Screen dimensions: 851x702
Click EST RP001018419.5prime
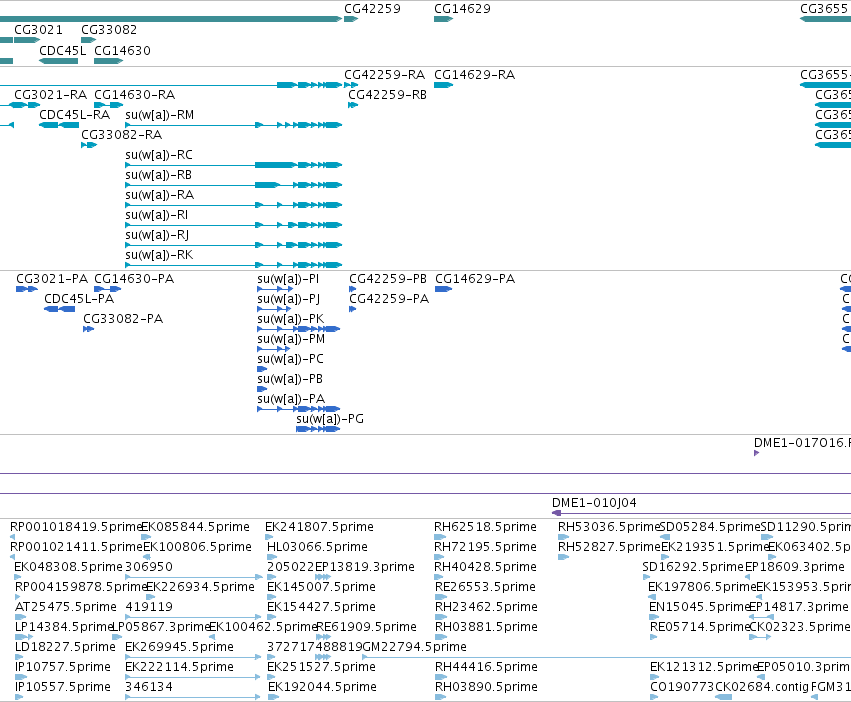click(75, 527)
